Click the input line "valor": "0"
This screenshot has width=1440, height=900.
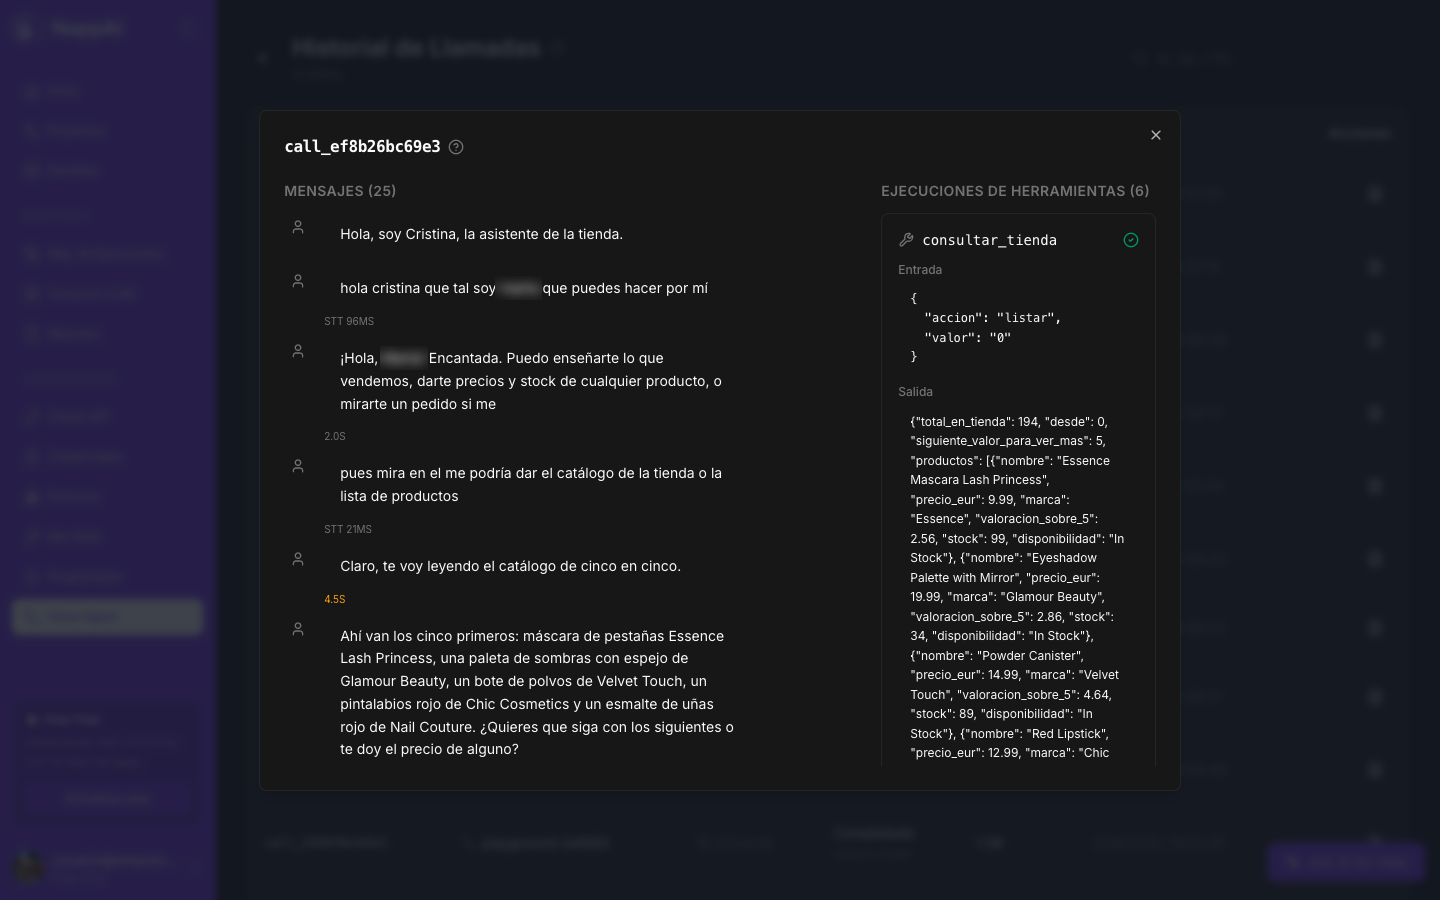(x=967, y=338)
